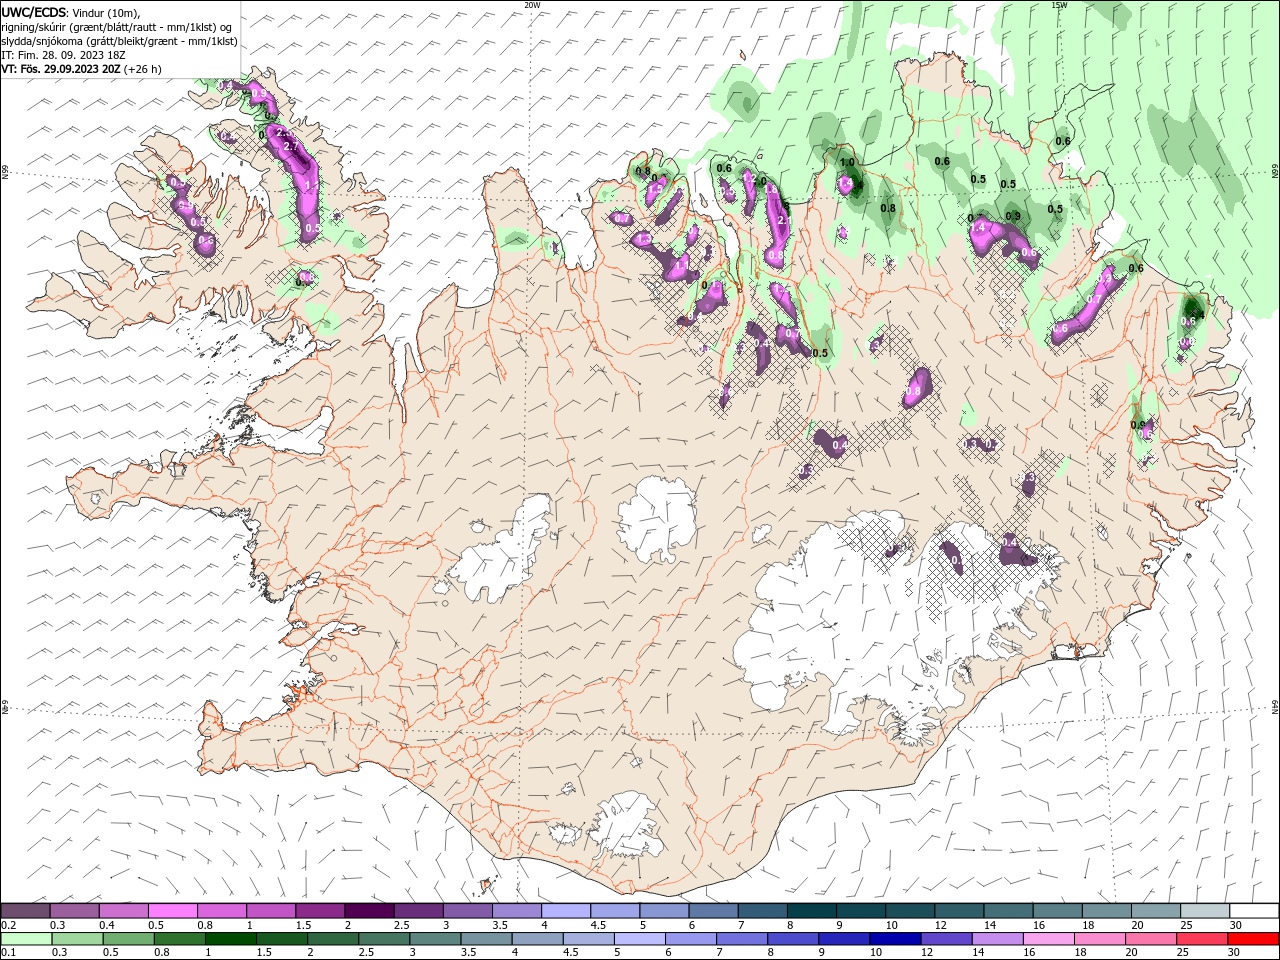The width and height of the screenshot is (1280, 960).
Task: Click the UWC/ECDS title text
Action: point(35,12)
